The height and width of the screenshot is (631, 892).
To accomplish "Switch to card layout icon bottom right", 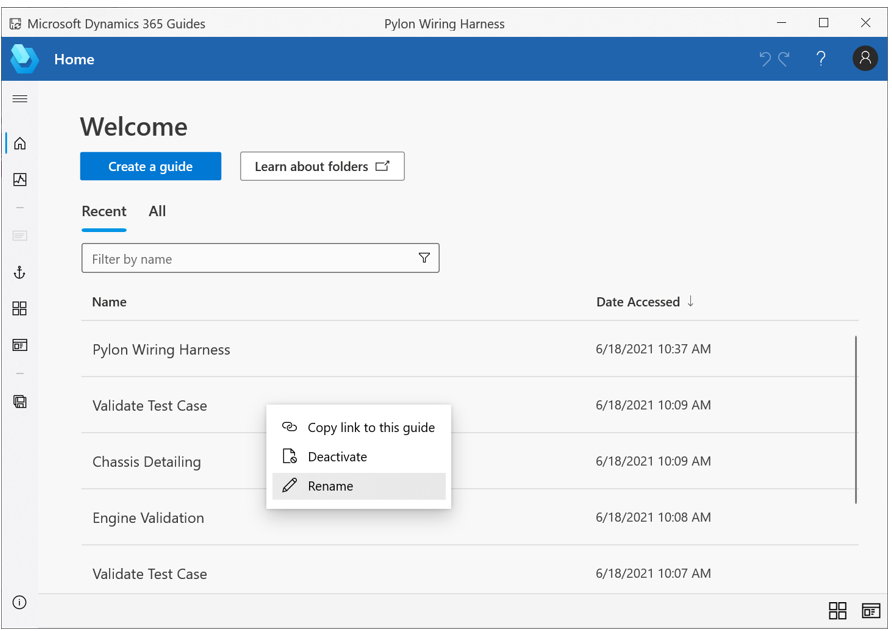I will 871,611.
